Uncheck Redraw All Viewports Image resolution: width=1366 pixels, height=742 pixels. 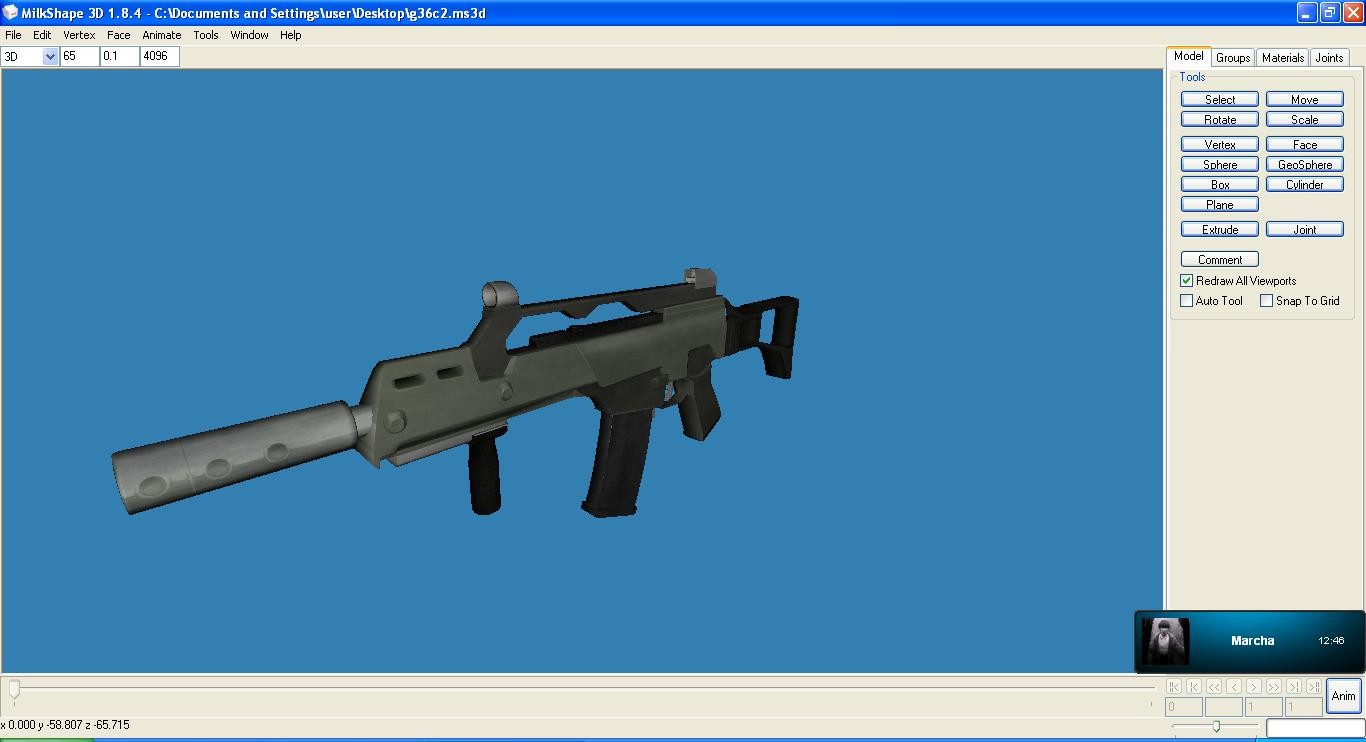1187,281
